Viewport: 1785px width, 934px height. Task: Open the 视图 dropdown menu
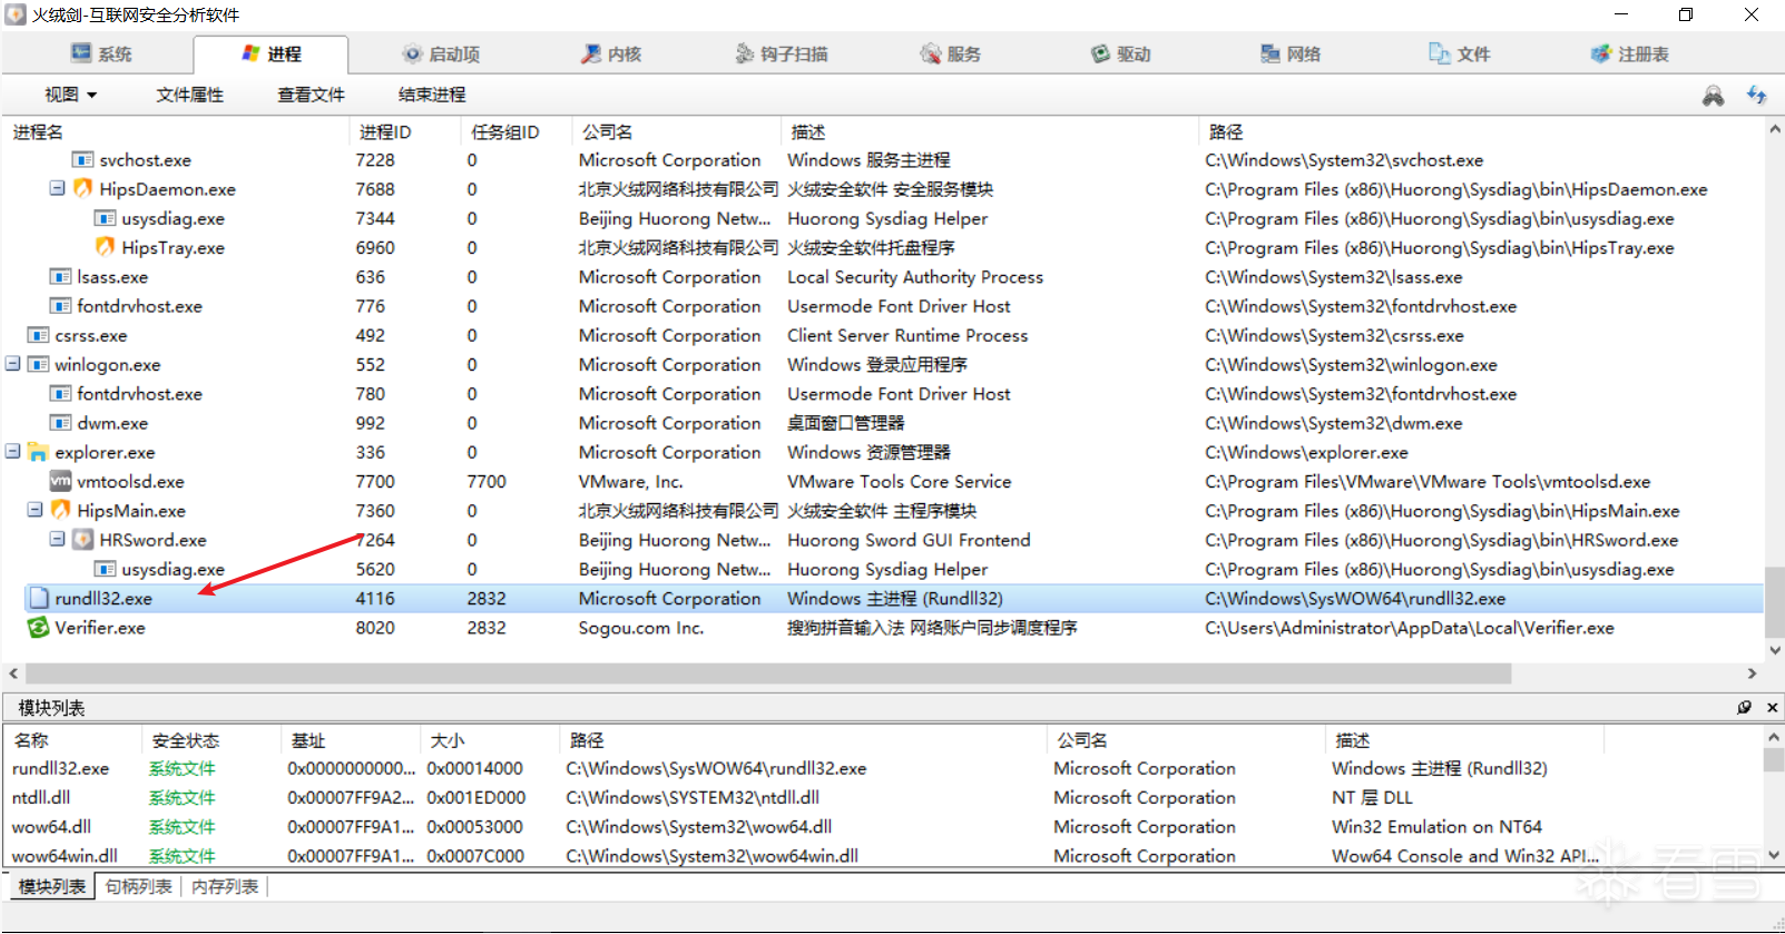[x=70, y=95]
